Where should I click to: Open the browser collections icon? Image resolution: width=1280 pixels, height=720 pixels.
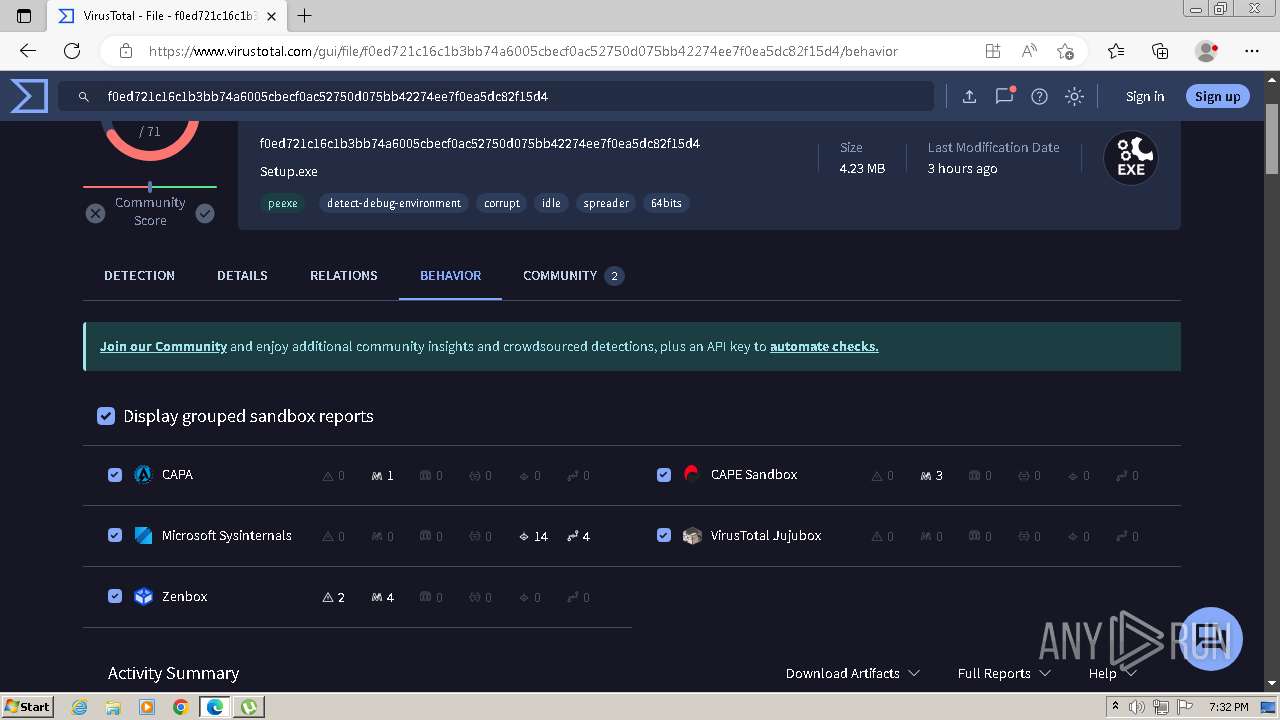pyautogui.click(x=1160, y=51)
